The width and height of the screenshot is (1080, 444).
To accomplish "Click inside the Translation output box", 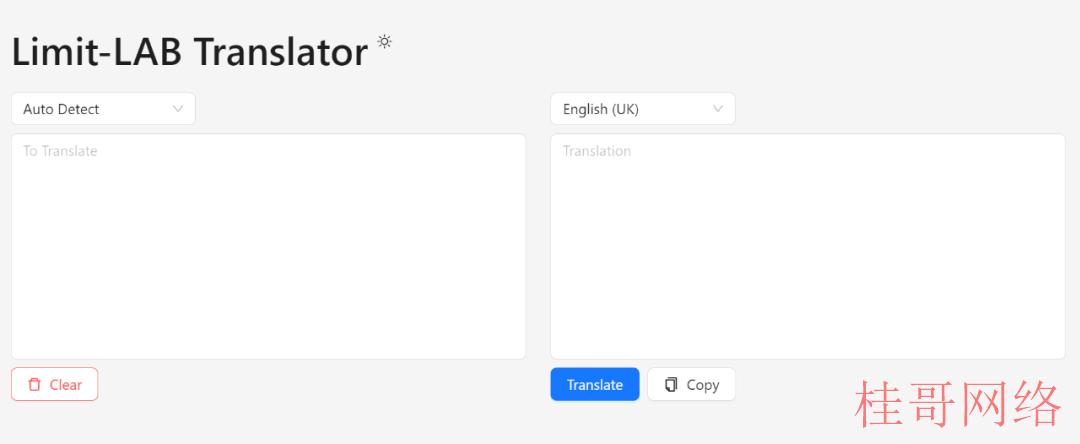I will 808,246.
